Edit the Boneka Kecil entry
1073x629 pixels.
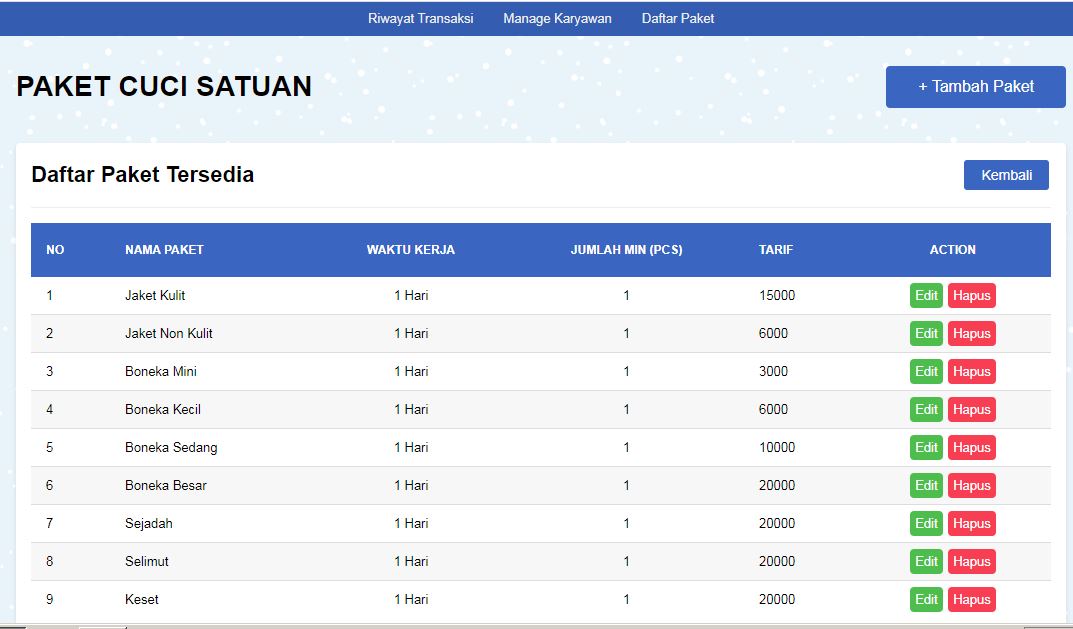pos(926,409)
